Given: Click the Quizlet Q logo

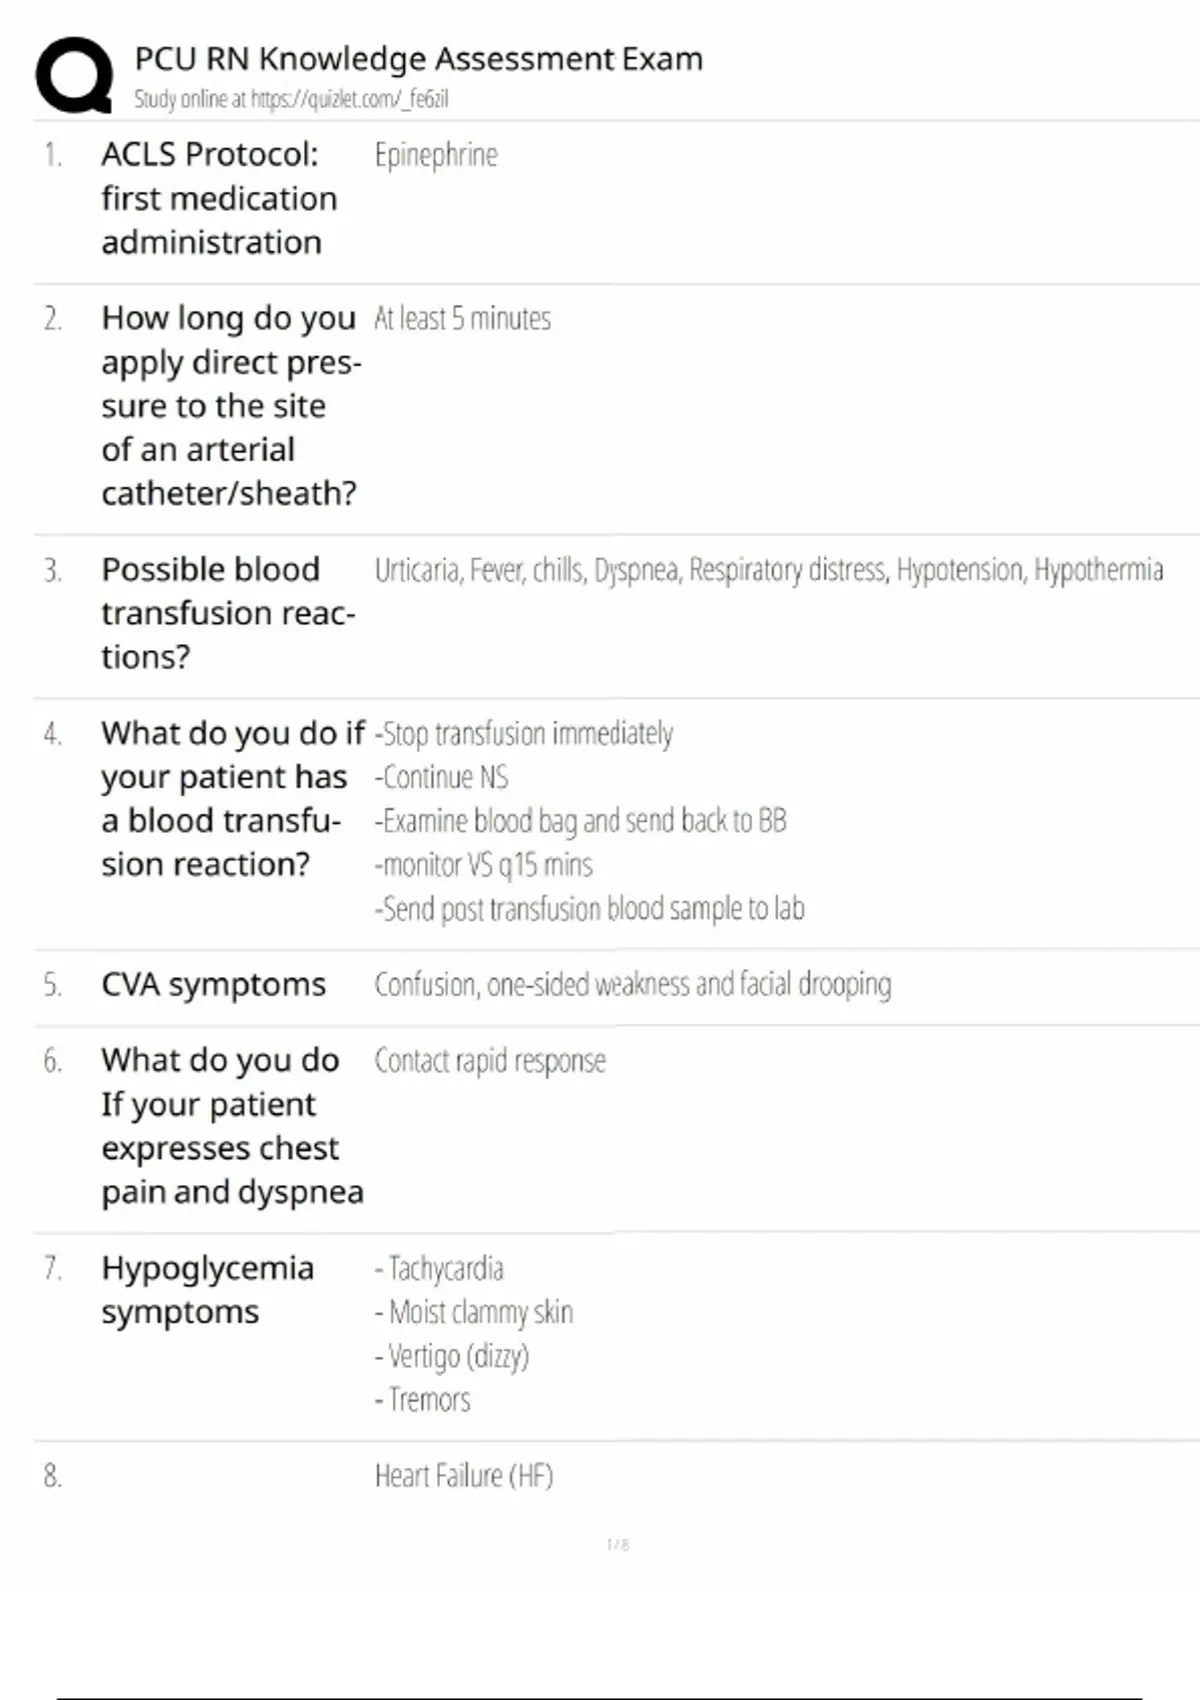Looking at the screenshot, I should [74, 75].
